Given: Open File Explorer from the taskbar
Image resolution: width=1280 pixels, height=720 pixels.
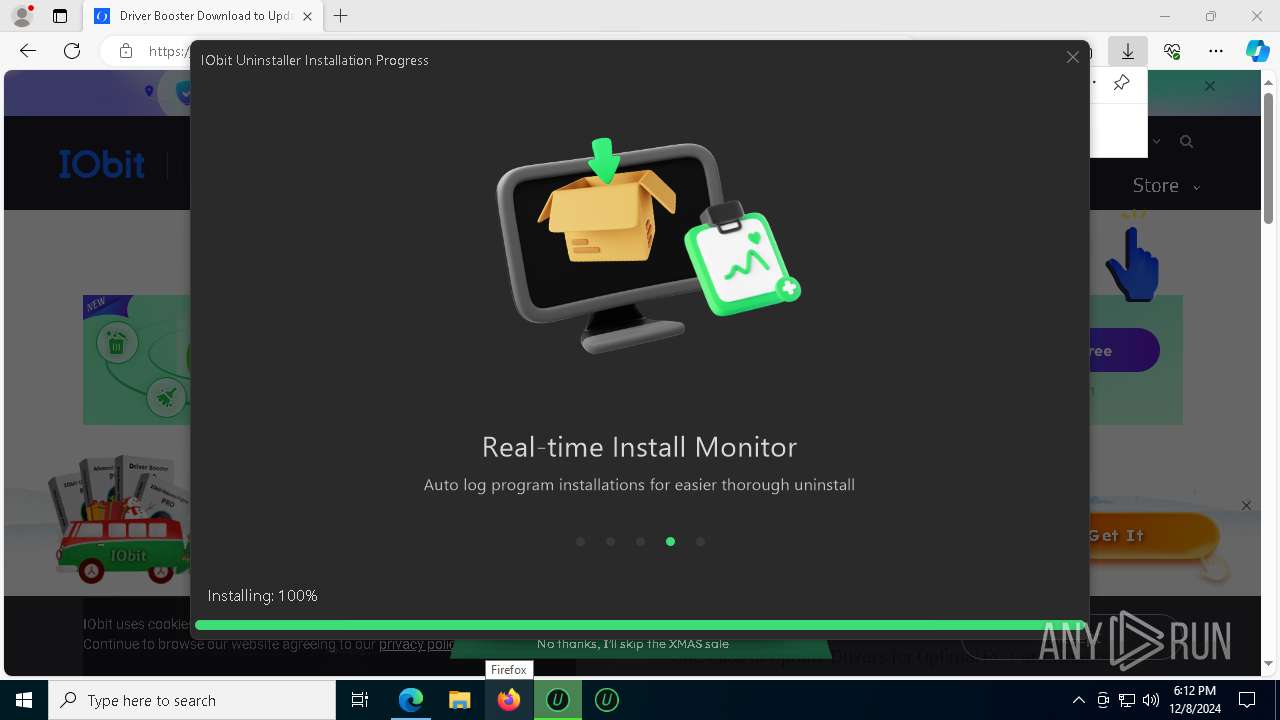Looking at the screenshot, I should pyautogui.click(x=459, y=700).
